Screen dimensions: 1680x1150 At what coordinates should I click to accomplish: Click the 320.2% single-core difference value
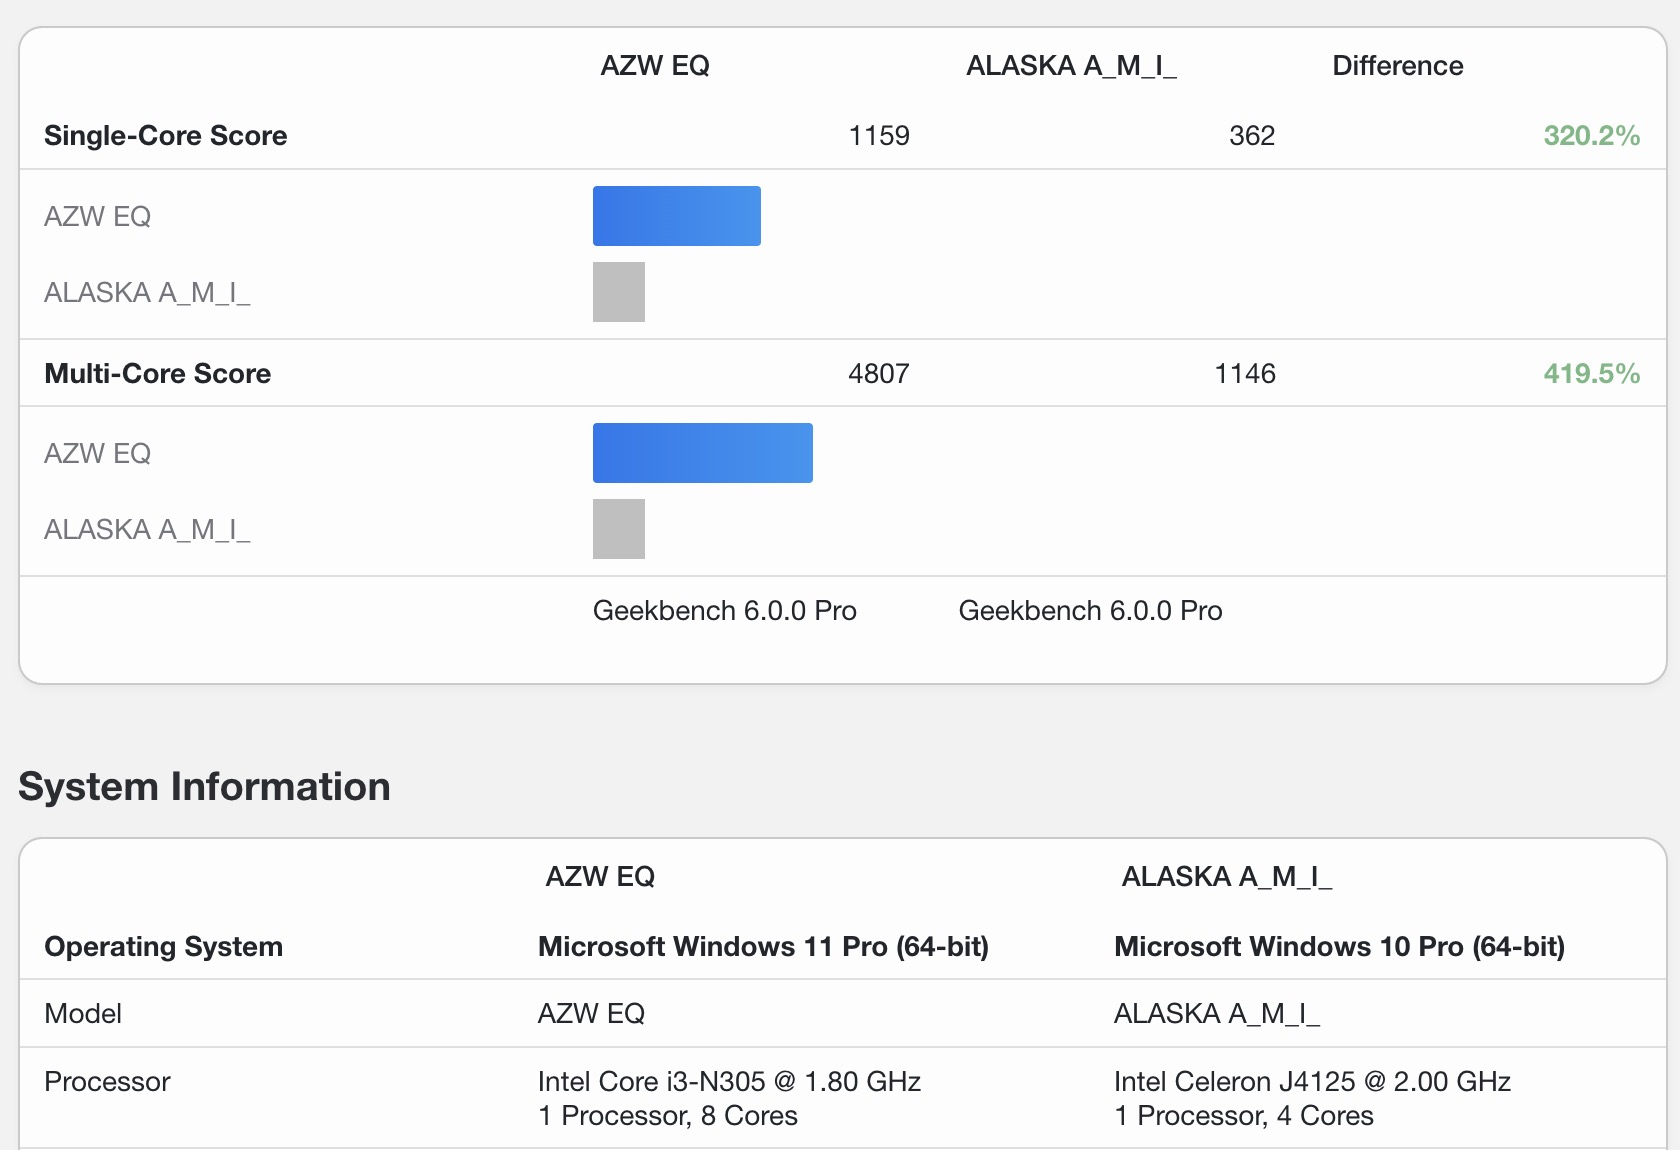(x=1591, y=136)
